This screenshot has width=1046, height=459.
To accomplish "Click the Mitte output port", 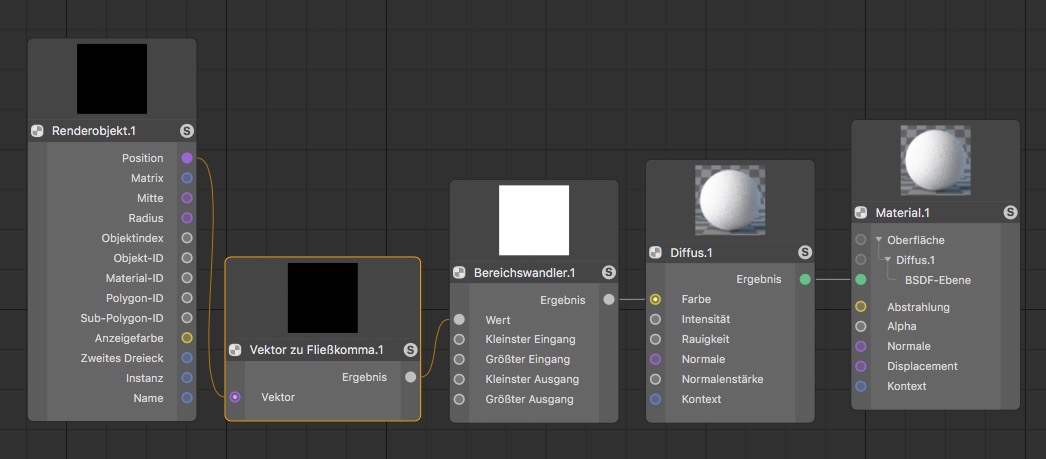I will [187, 198].
